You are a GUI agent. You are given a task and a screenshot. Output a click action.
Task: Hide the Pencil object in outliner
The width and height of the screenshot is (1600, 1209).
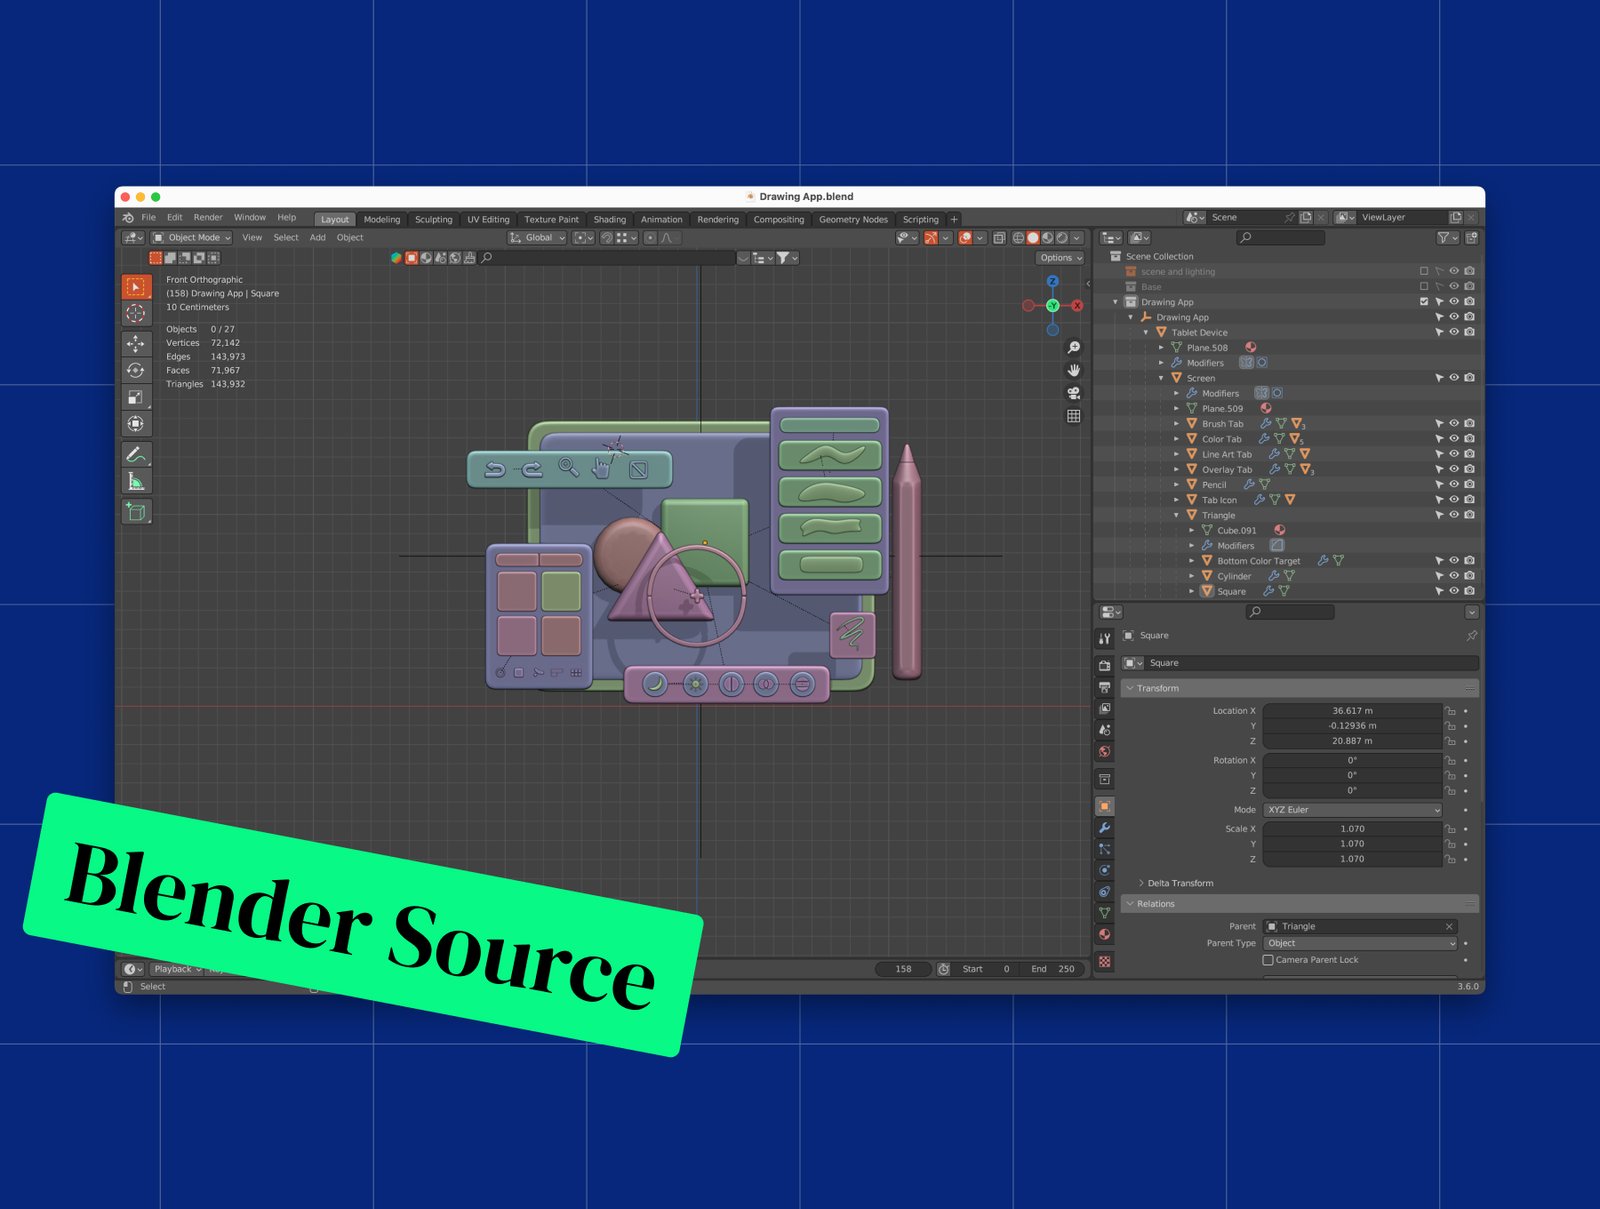pyautogui.click(x=1454, y=485)
